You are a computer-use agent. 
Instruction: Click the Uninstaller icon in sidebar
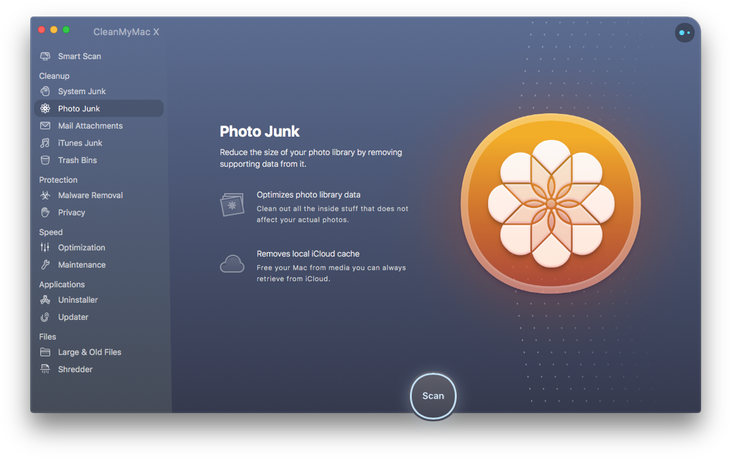coord(45,300)
